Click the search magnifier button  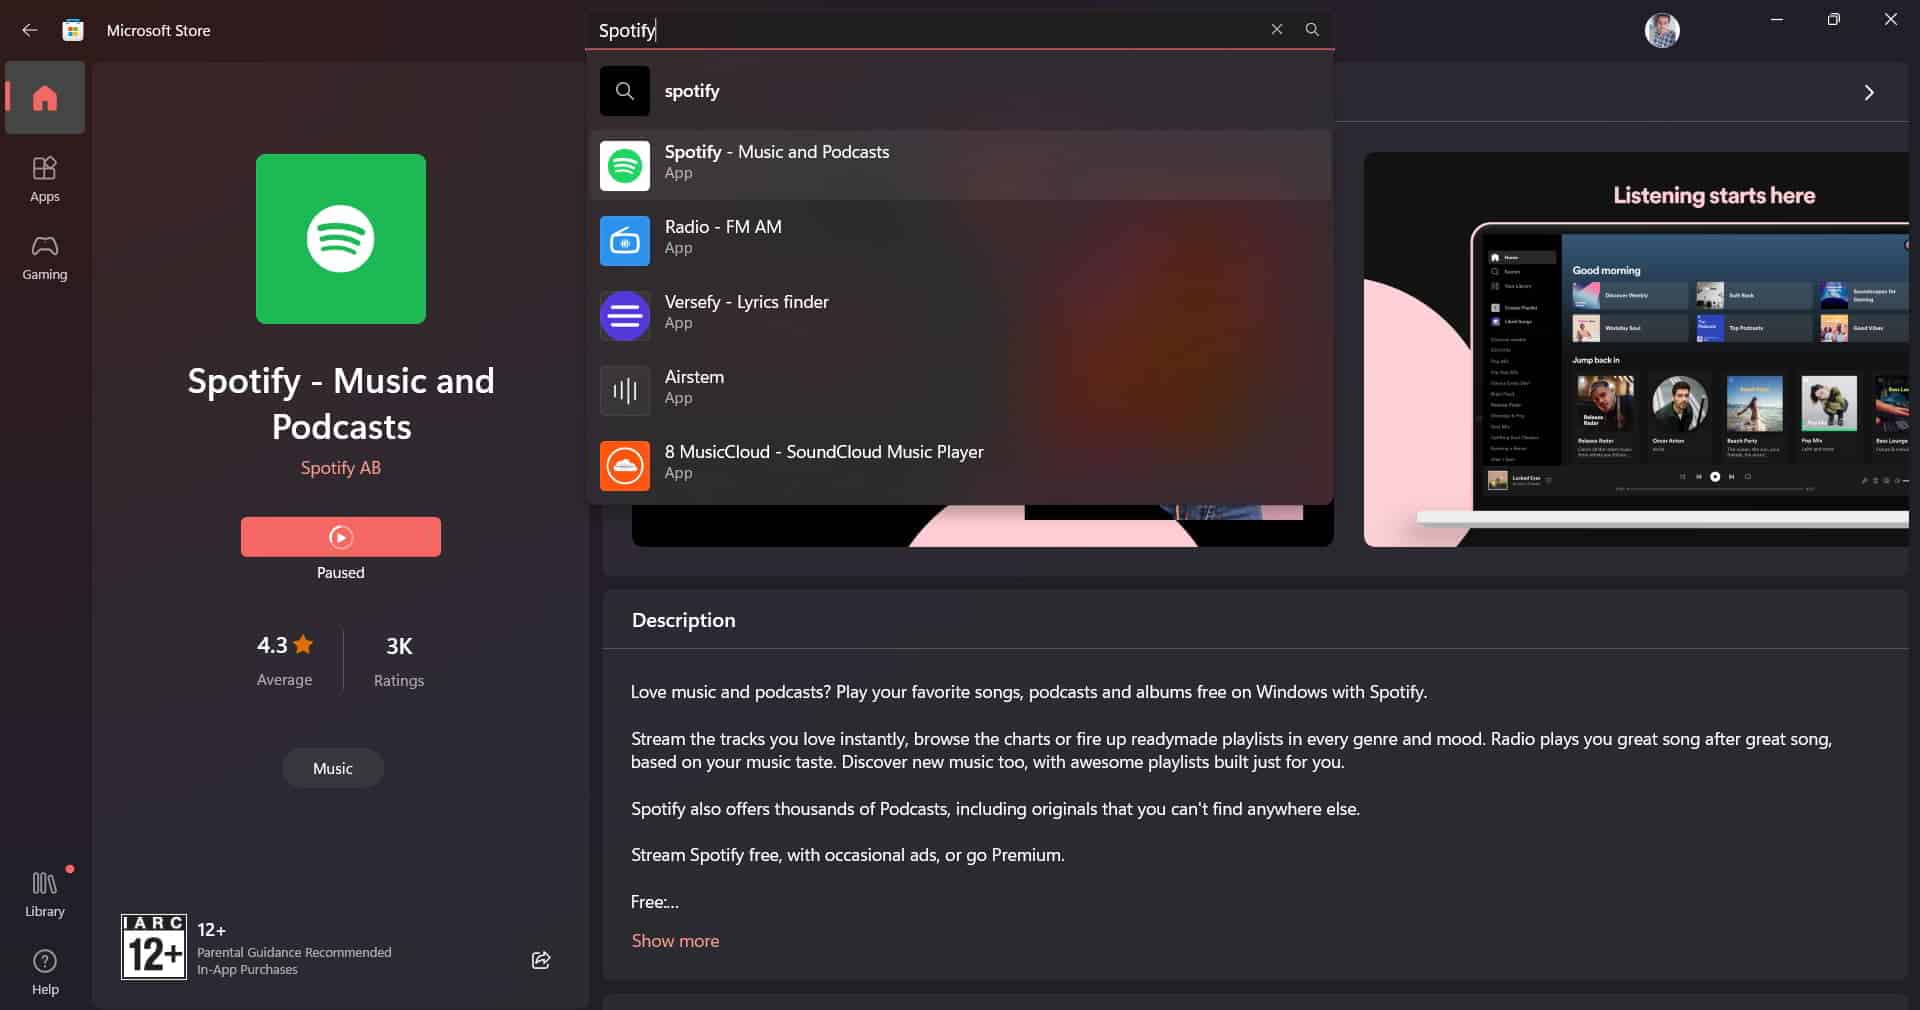pyautogui.click(x=1312, y=30)
